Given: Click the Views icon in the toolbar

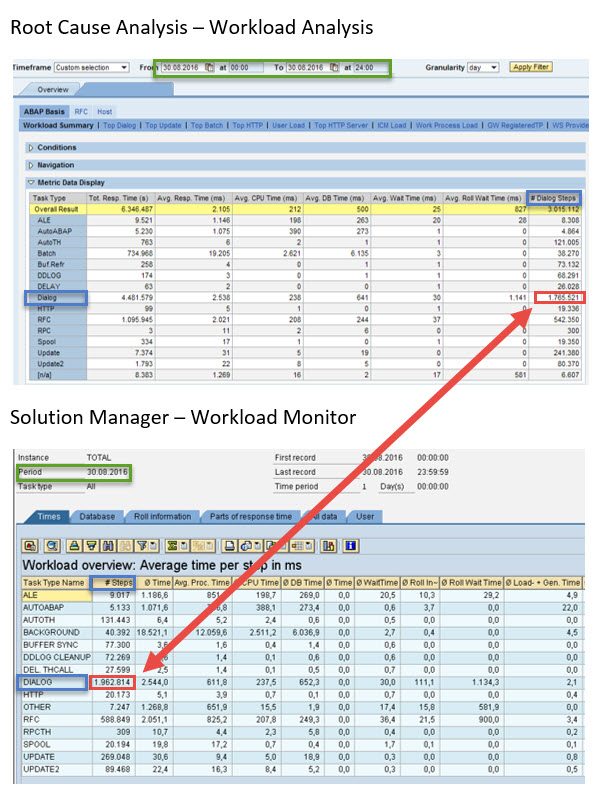Looking at the screenshot, I should 246,546.
